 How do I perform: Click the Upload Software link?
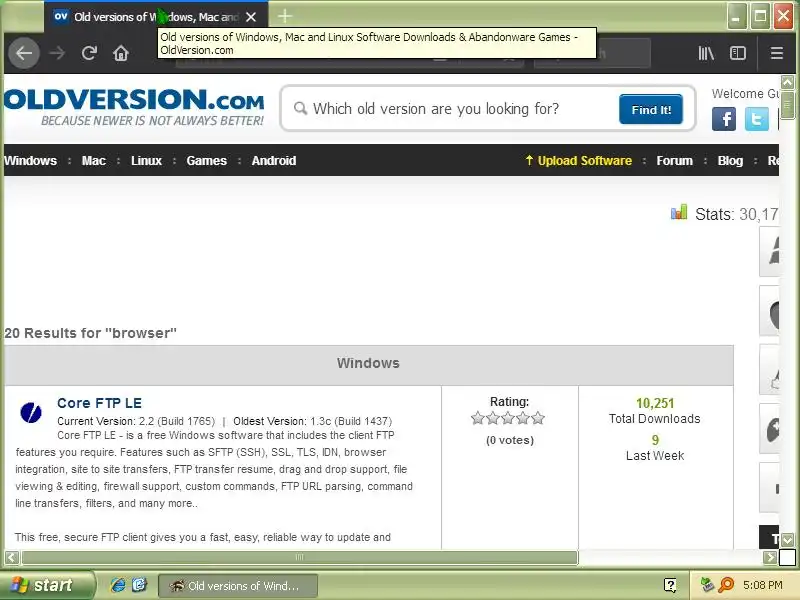(x=579, y=161)
